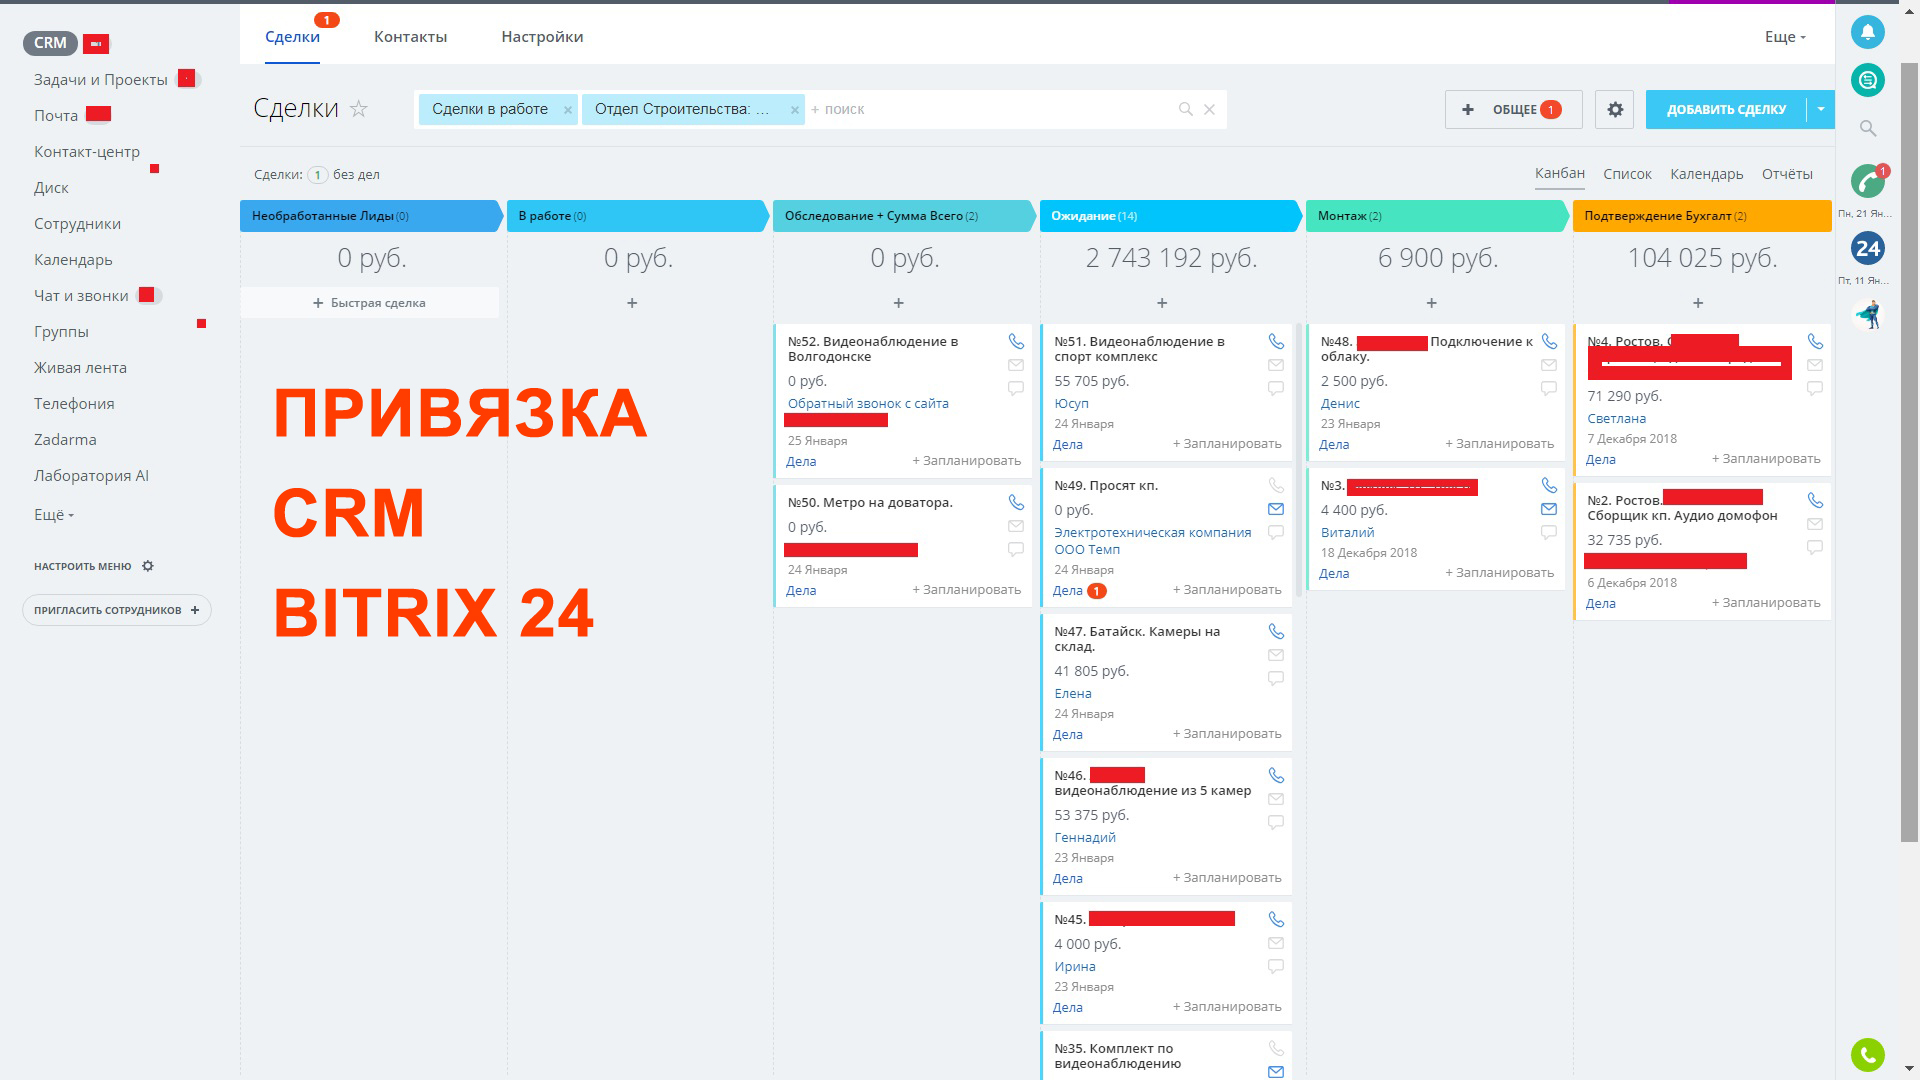
Task: Click the right sidebar search magnifier icon
Action: [1867, 128]
